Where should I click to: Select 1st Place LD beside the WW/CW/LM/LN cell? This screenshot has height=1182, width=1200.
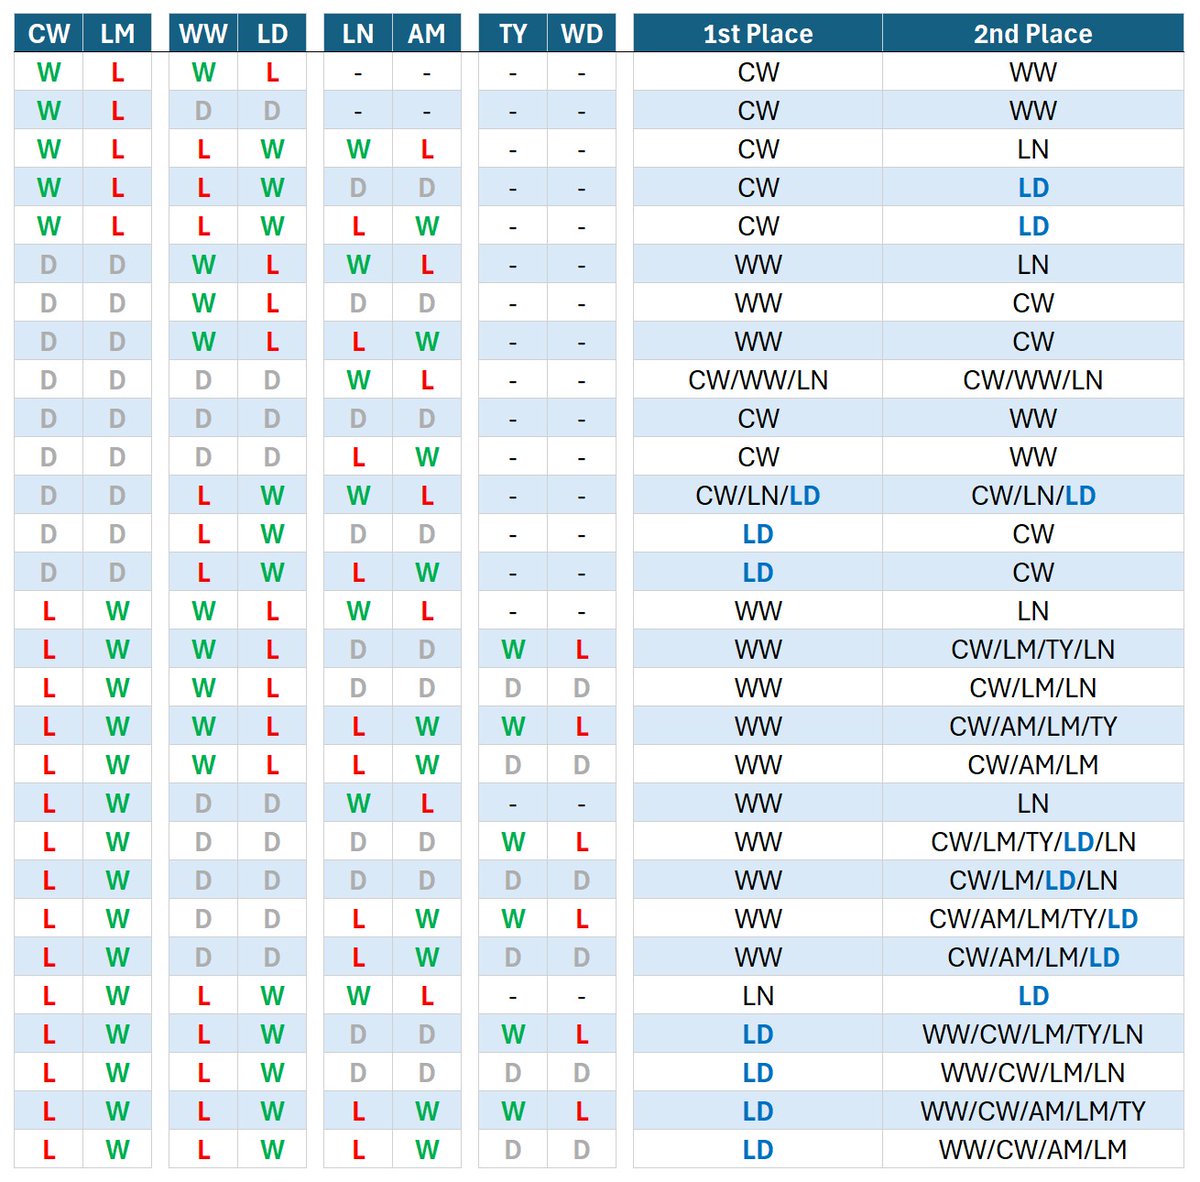click(758, 1073)
